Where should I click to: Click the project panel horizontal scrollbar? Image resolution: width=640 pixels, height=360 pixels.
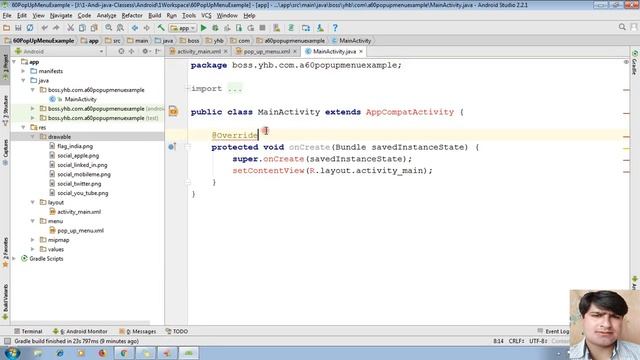point(80,323)
